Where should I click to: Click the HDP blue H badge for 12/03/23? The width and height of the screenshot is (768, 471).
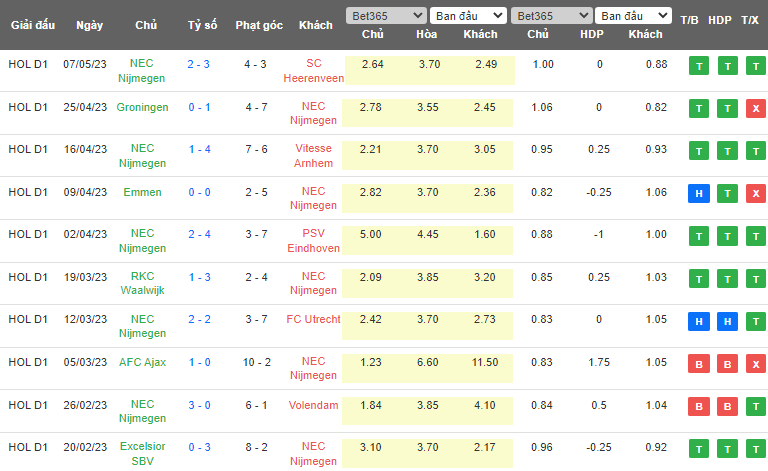click(728, 322)
